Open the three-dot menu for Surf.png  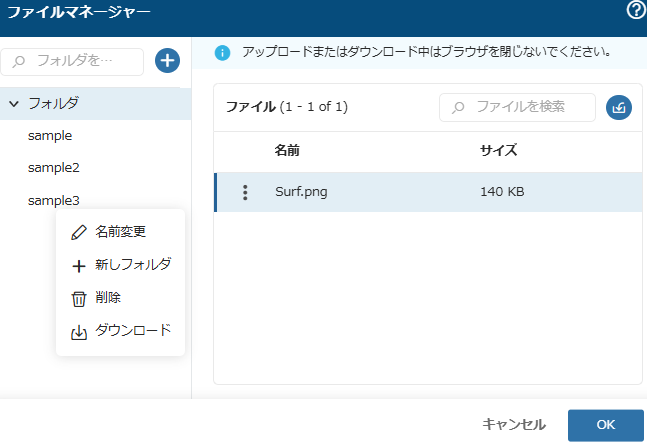pyautogui.click(x=245, y=192)
